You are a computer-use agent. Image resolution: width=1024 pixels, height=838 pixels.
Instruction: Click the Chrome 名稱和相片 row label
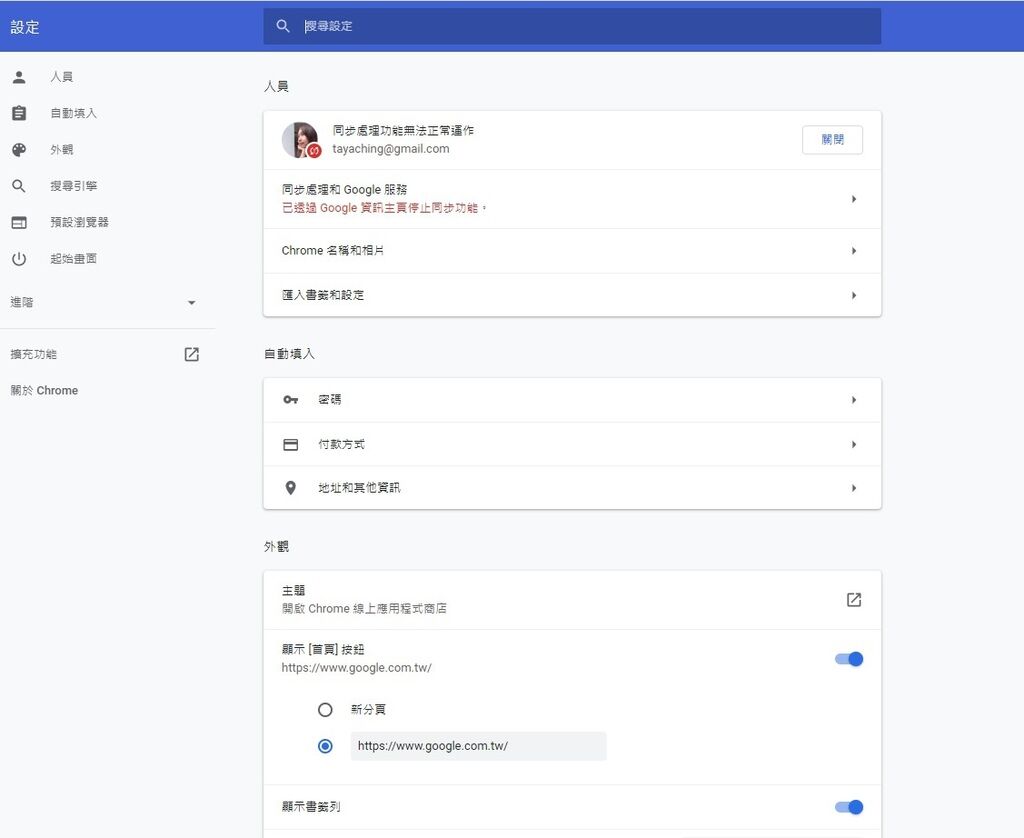click(x=332, y=251)
